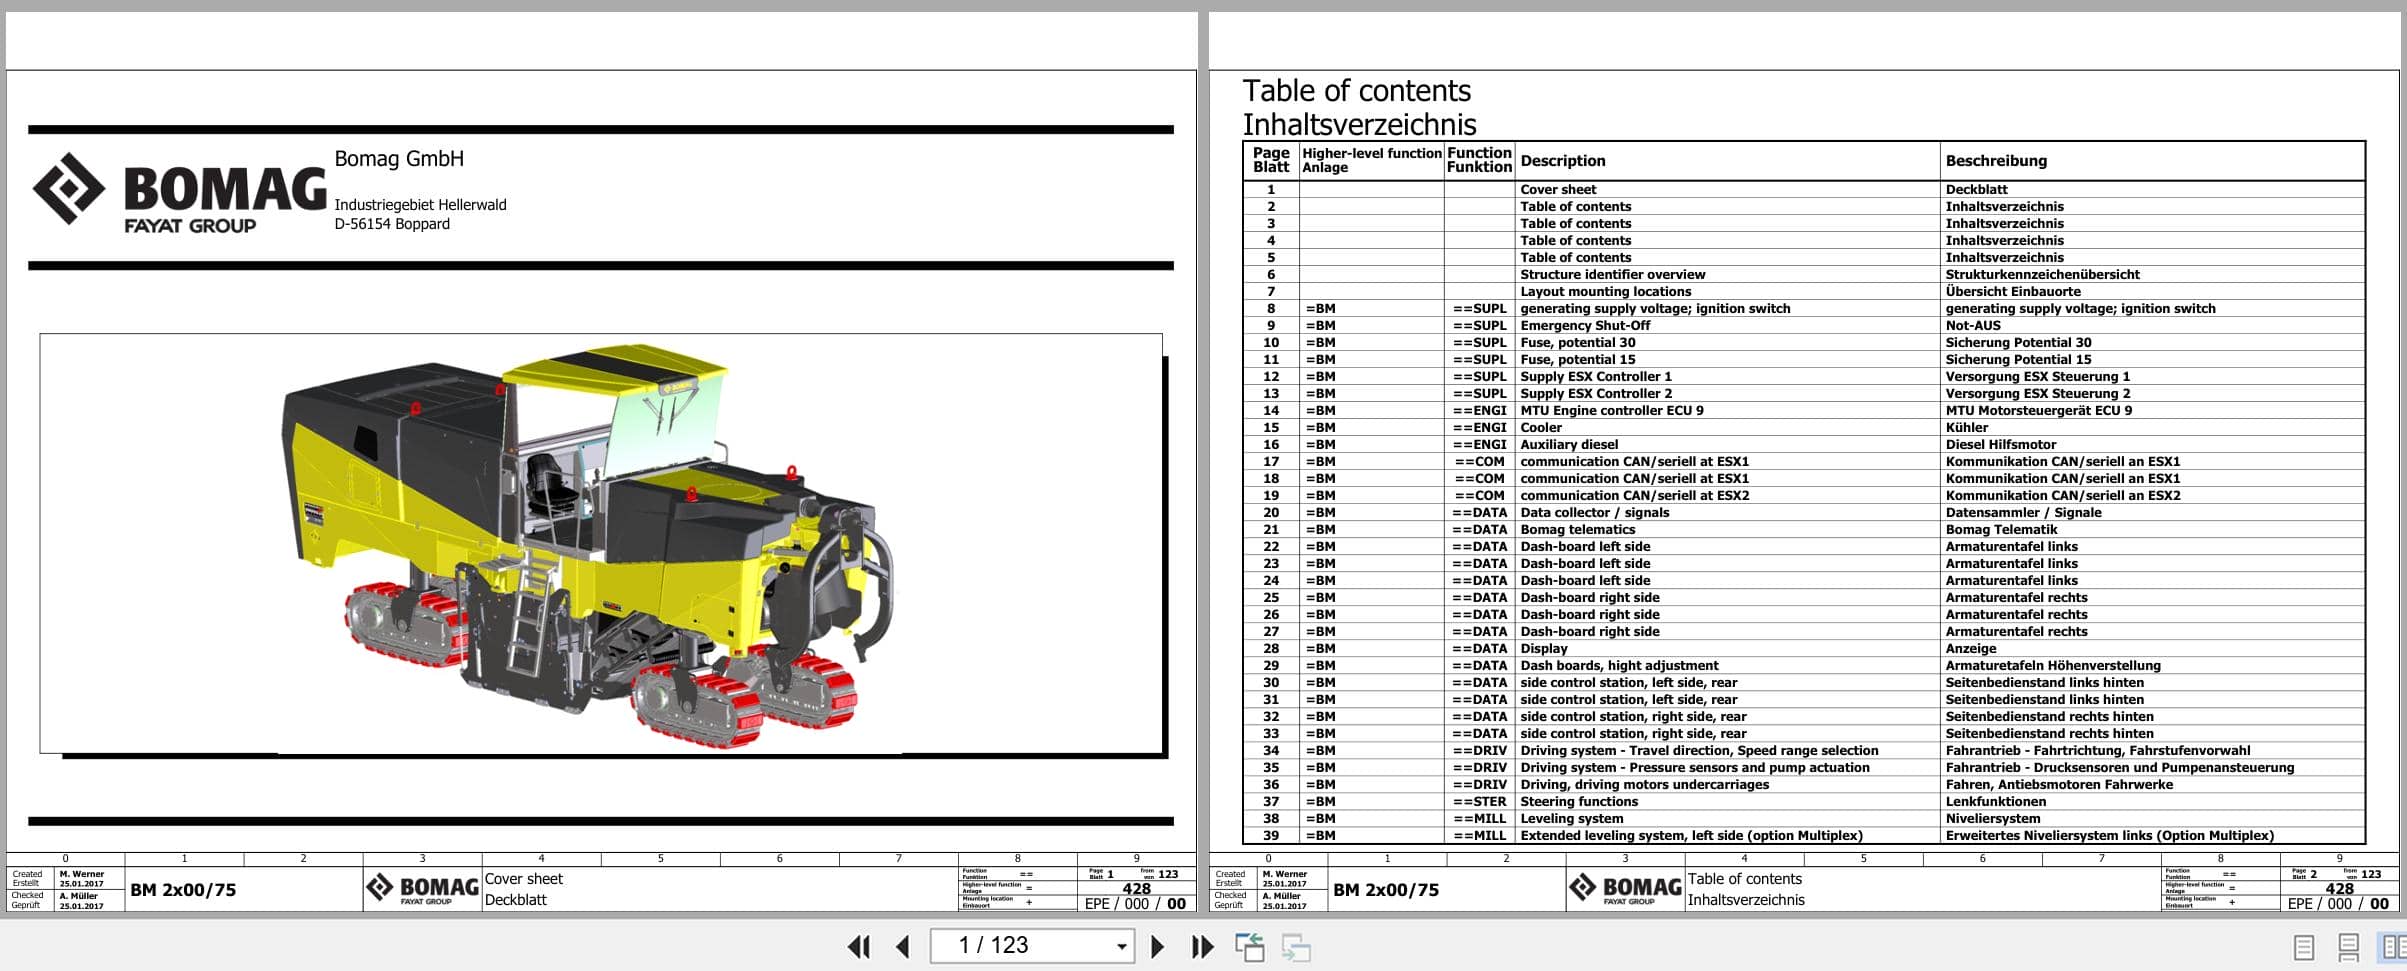This screenshot has width=2407, height=971.
Task: Advance to the next page
Action: pos(1159,945)
